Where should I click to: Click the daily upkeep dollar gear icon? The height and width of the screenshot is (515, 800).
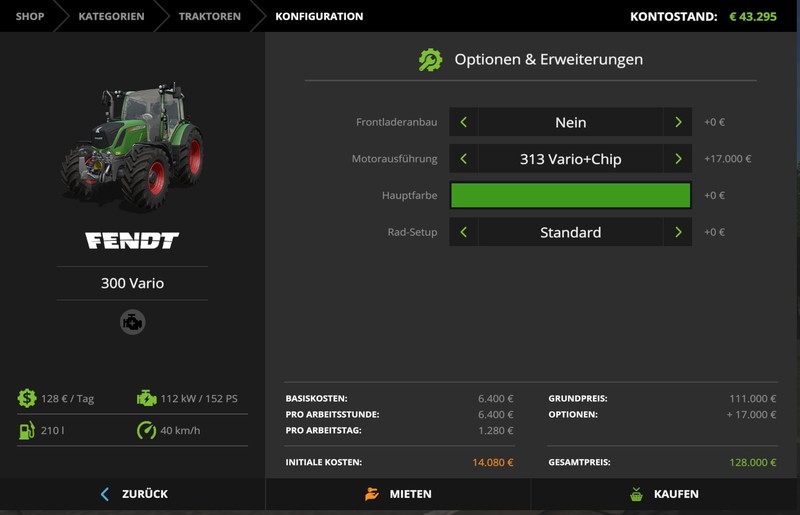tap(27, 398)
